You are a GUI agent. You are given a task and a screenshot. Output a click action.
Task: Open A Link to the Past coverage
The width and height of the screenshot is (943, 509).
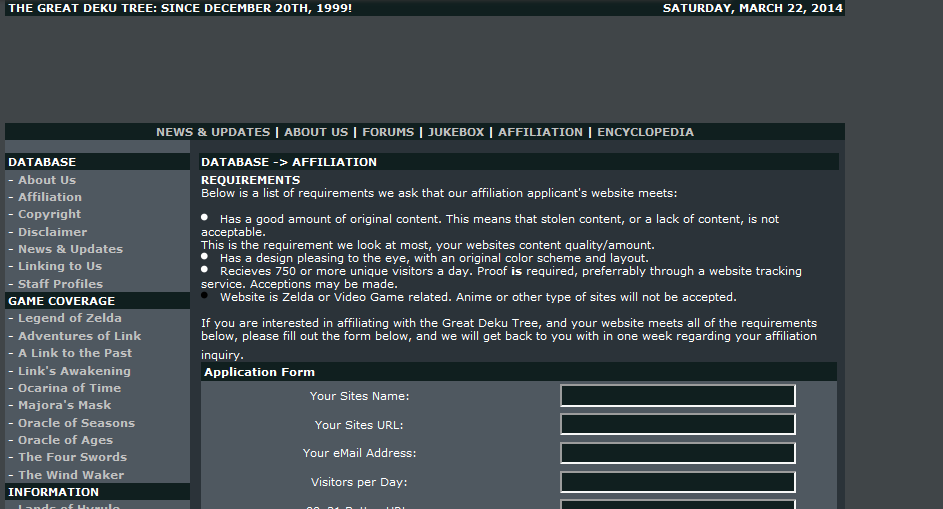pyautogui.click(x=75, y=353)
